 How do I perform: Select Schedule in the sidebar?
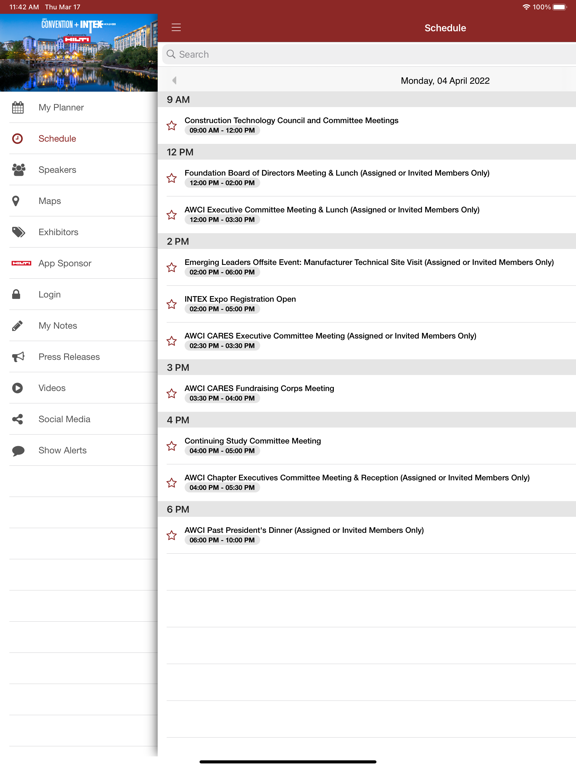[x=78, y=139]
